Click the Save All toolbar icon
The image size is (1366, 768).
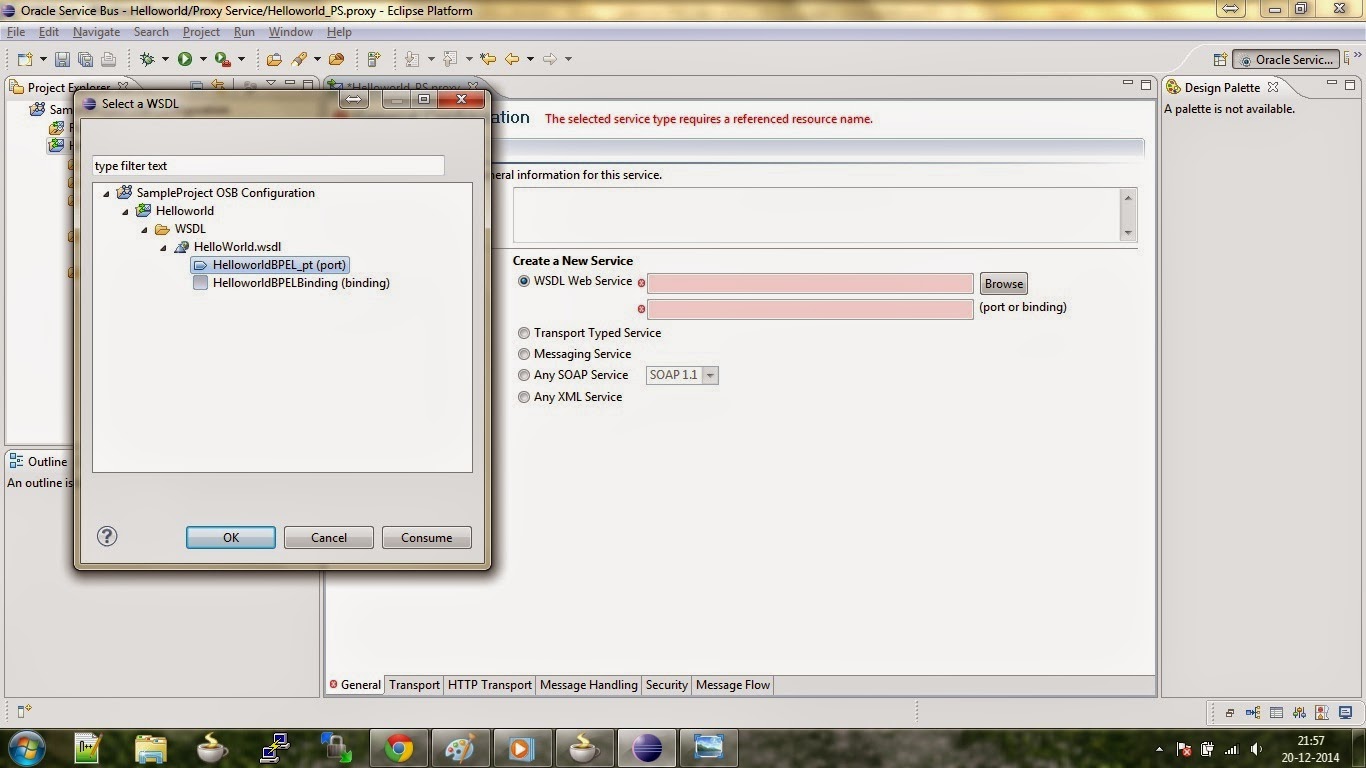click(85, 60)
